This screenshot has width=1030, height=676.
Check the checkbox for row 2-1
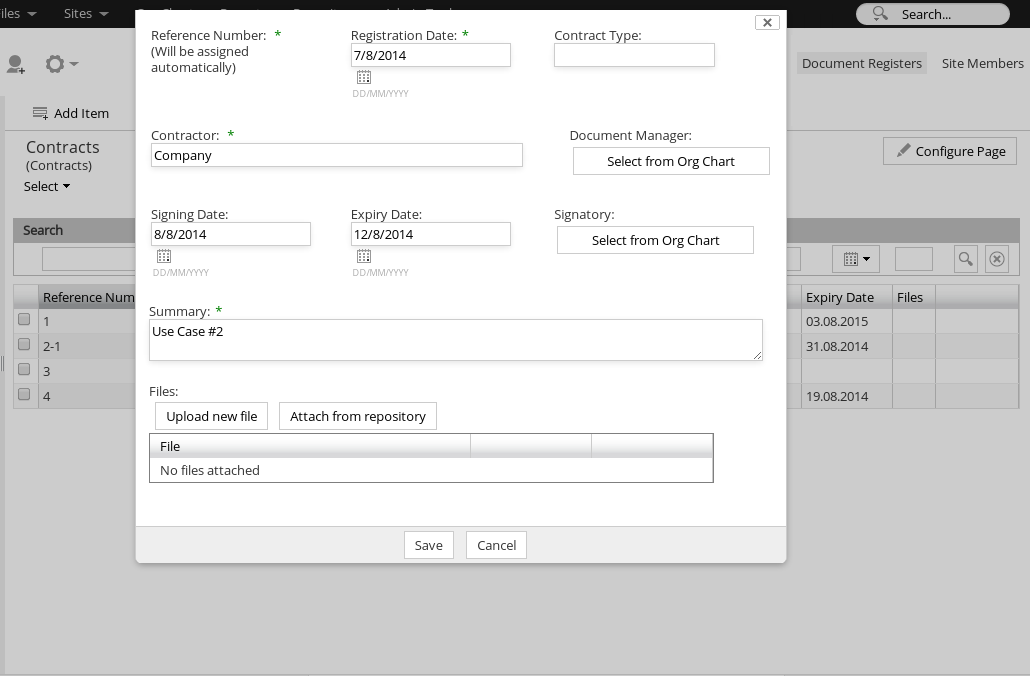coord(24,345)
